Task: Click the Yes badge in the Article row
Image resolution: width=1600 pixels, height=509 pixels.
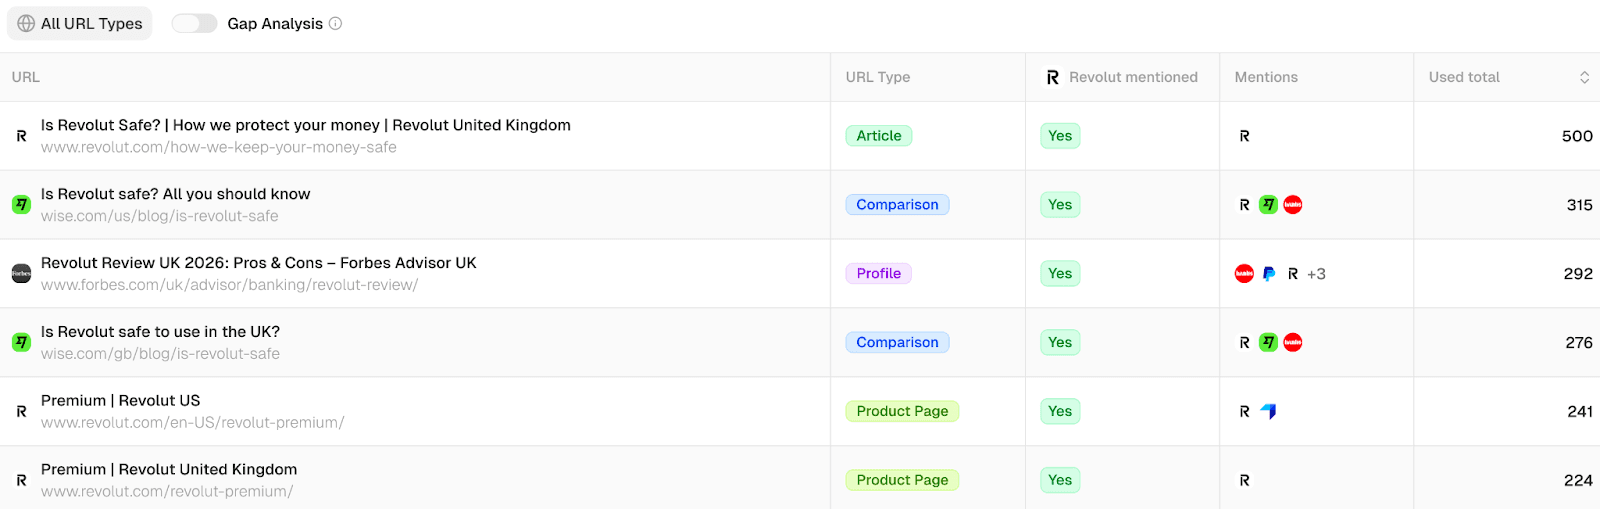Action: click(x=1060, y=136)
